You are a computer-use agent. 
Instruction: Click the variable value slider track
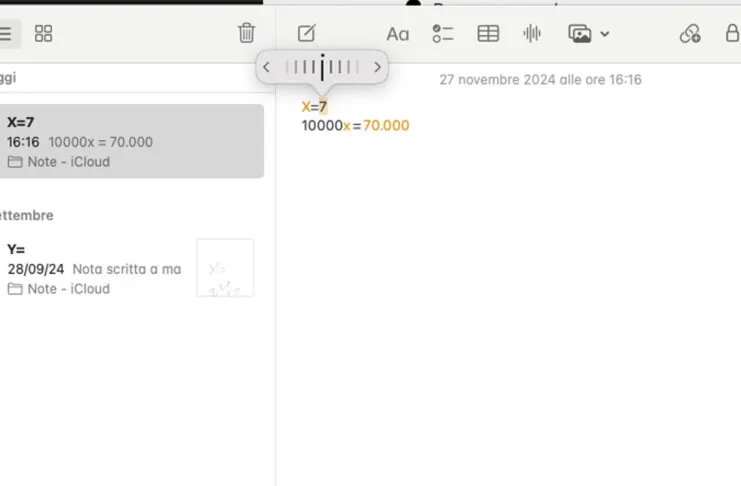click(x=322, y=67)
